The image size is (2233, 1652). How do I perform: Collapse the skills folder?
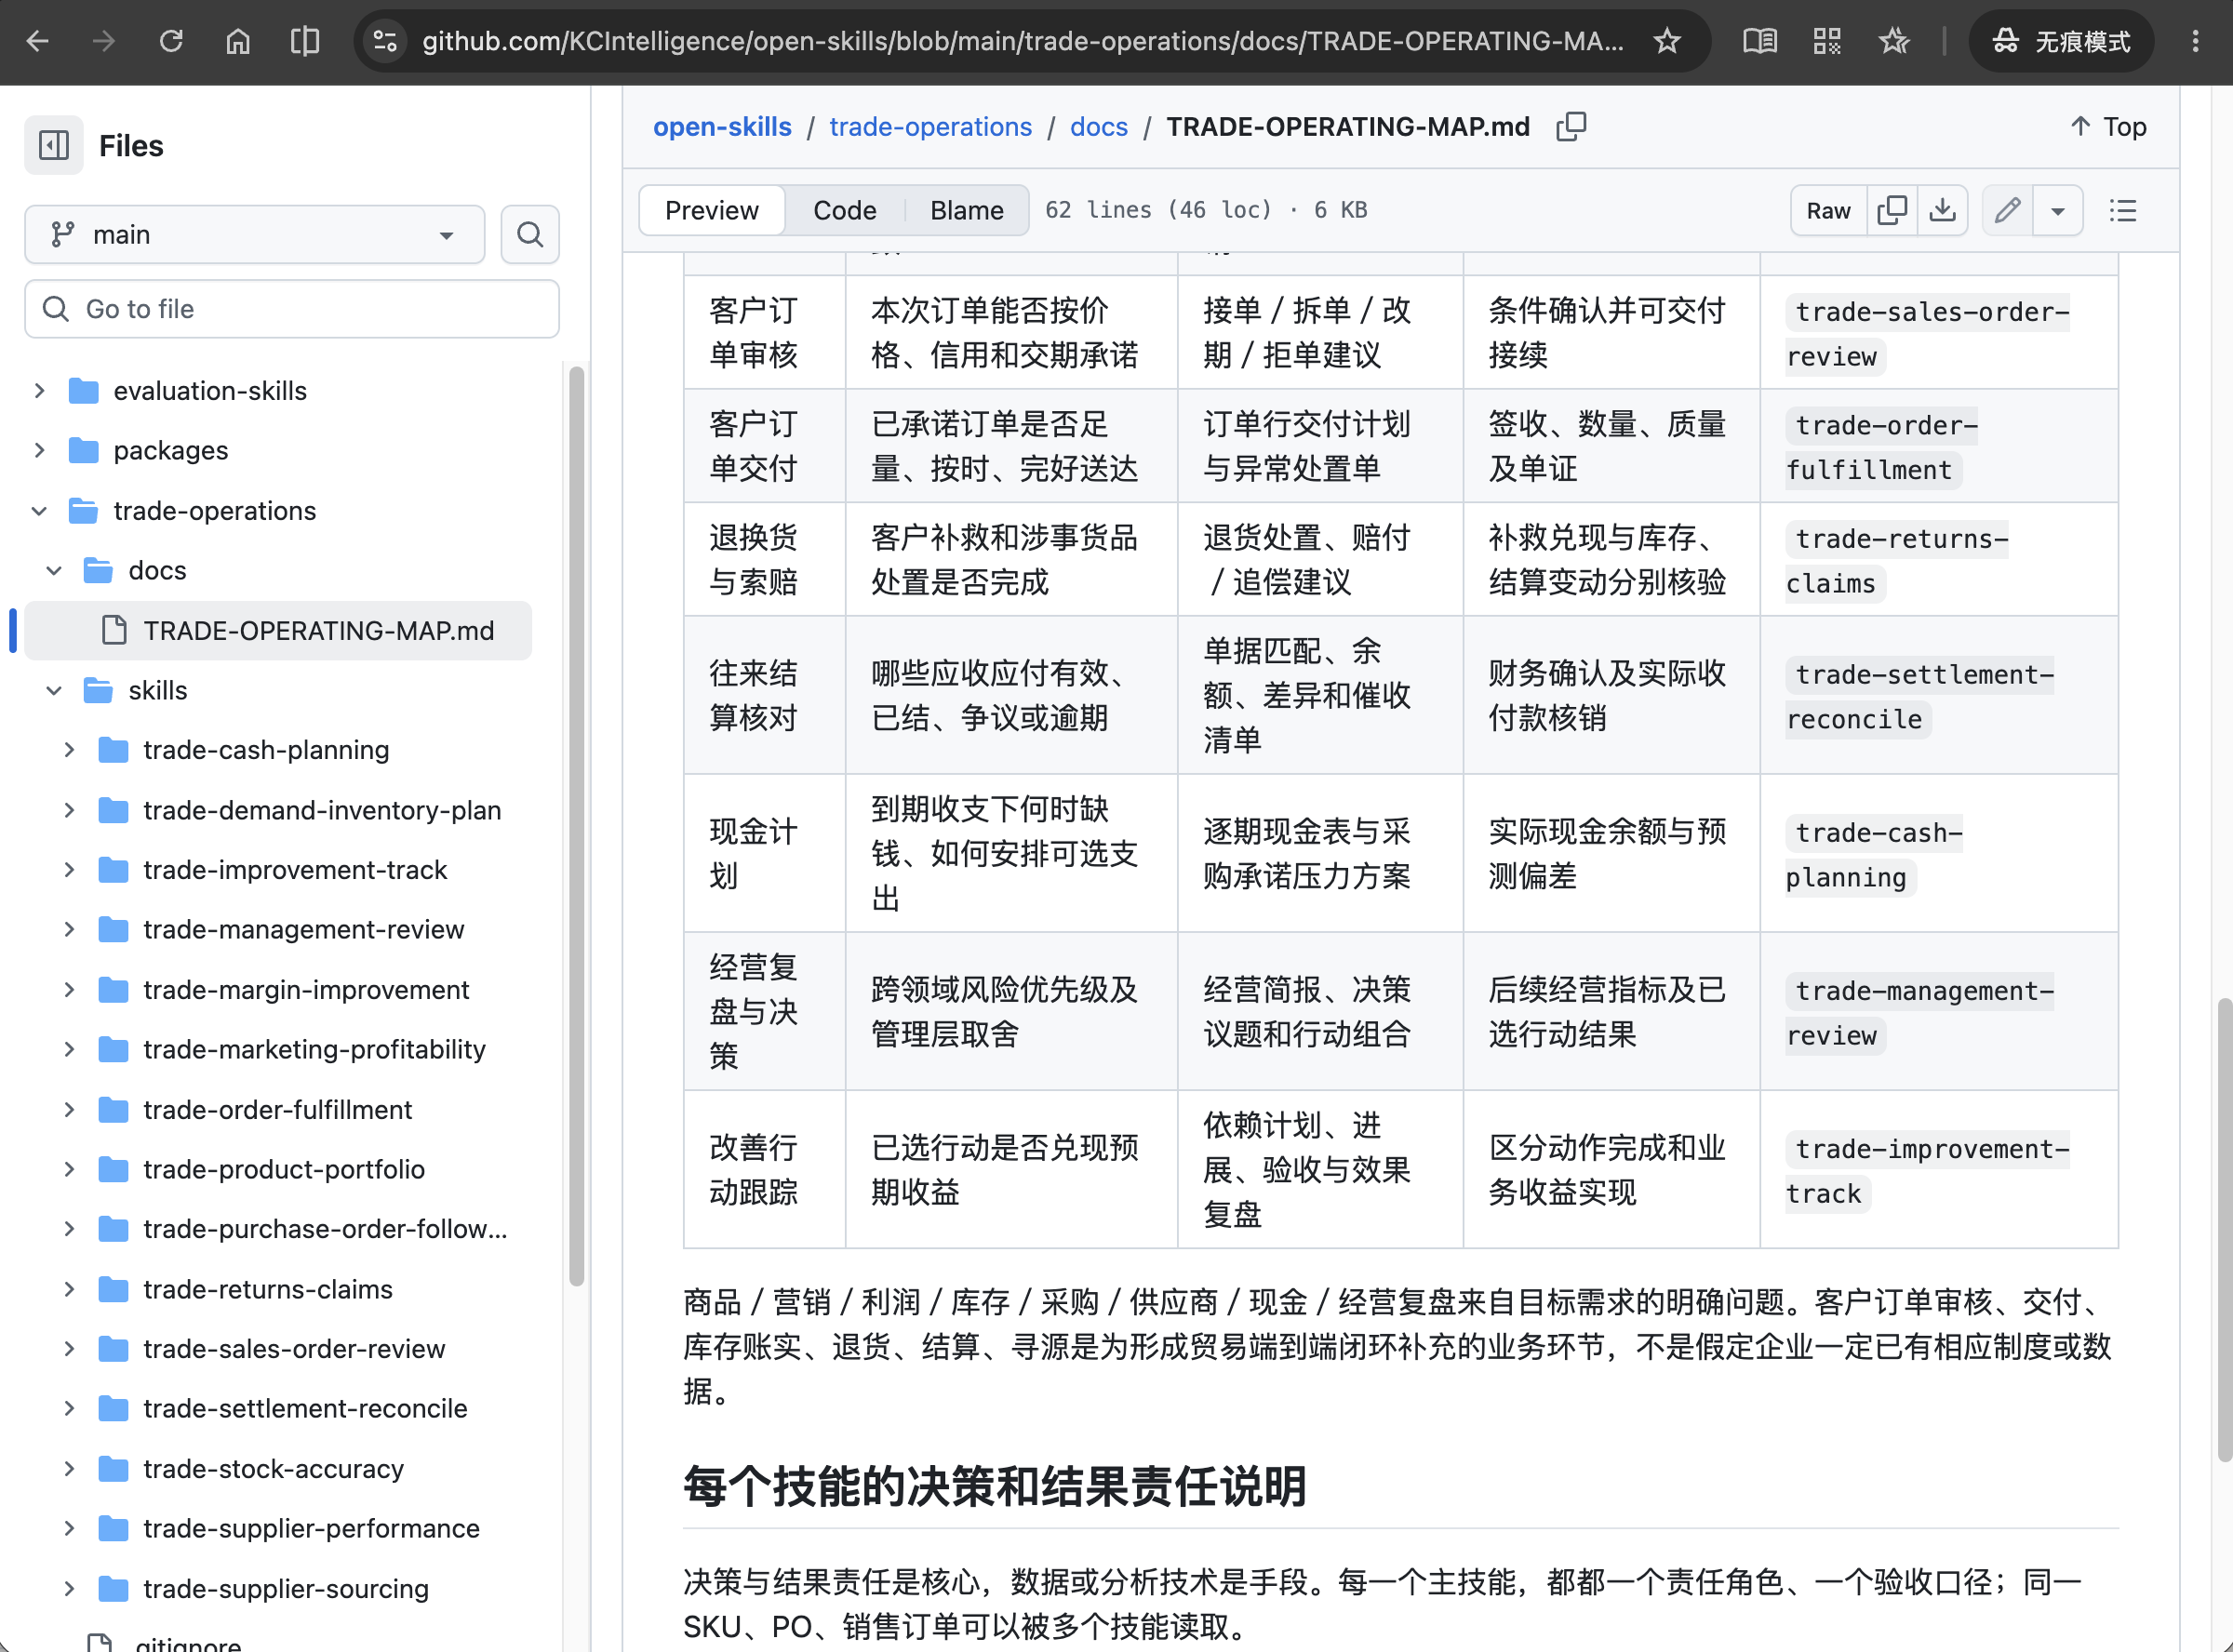coord(55,691)
